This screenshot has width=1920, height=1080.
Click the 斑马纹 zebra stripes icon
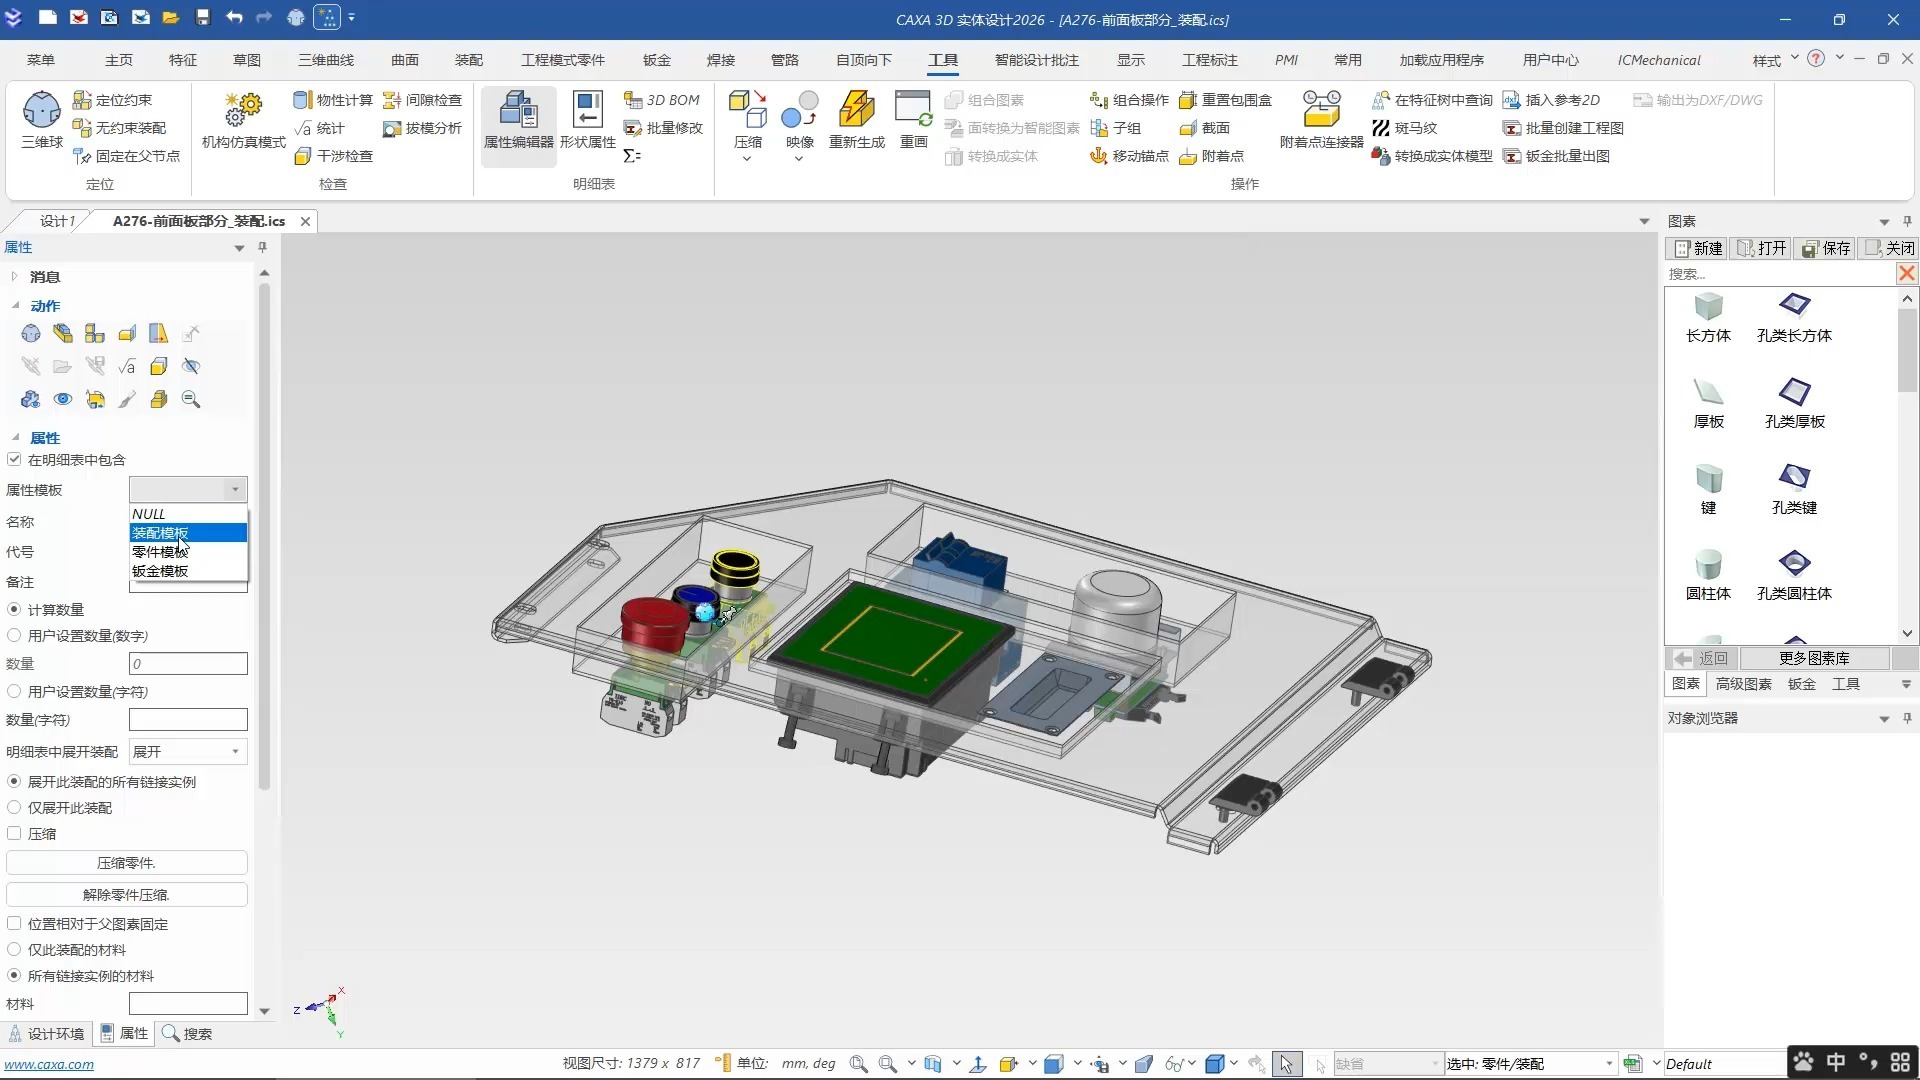(x=1405, y=128)
